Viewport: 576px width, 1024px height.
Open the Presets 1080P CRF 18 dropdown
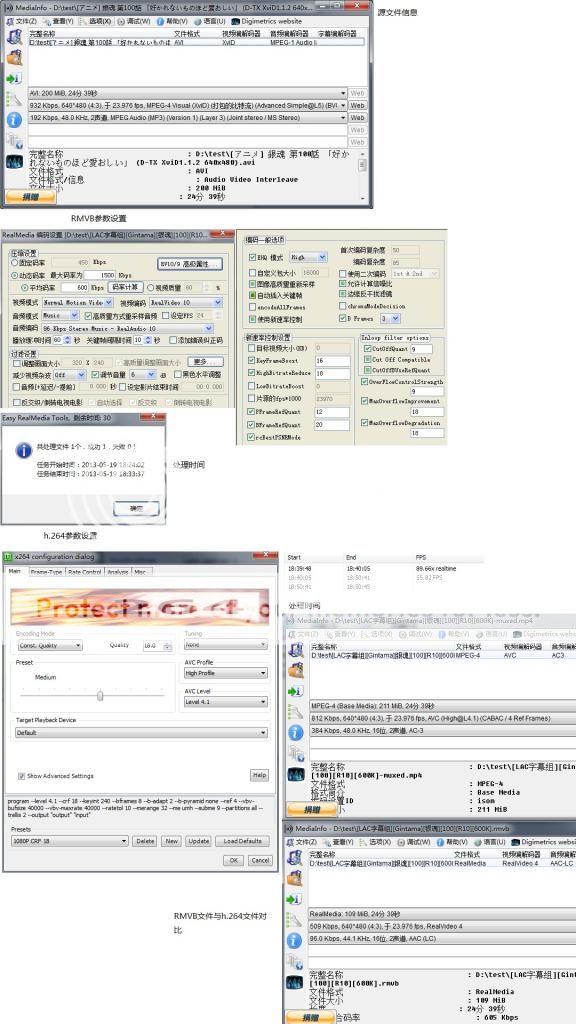[x=69, y=841]
